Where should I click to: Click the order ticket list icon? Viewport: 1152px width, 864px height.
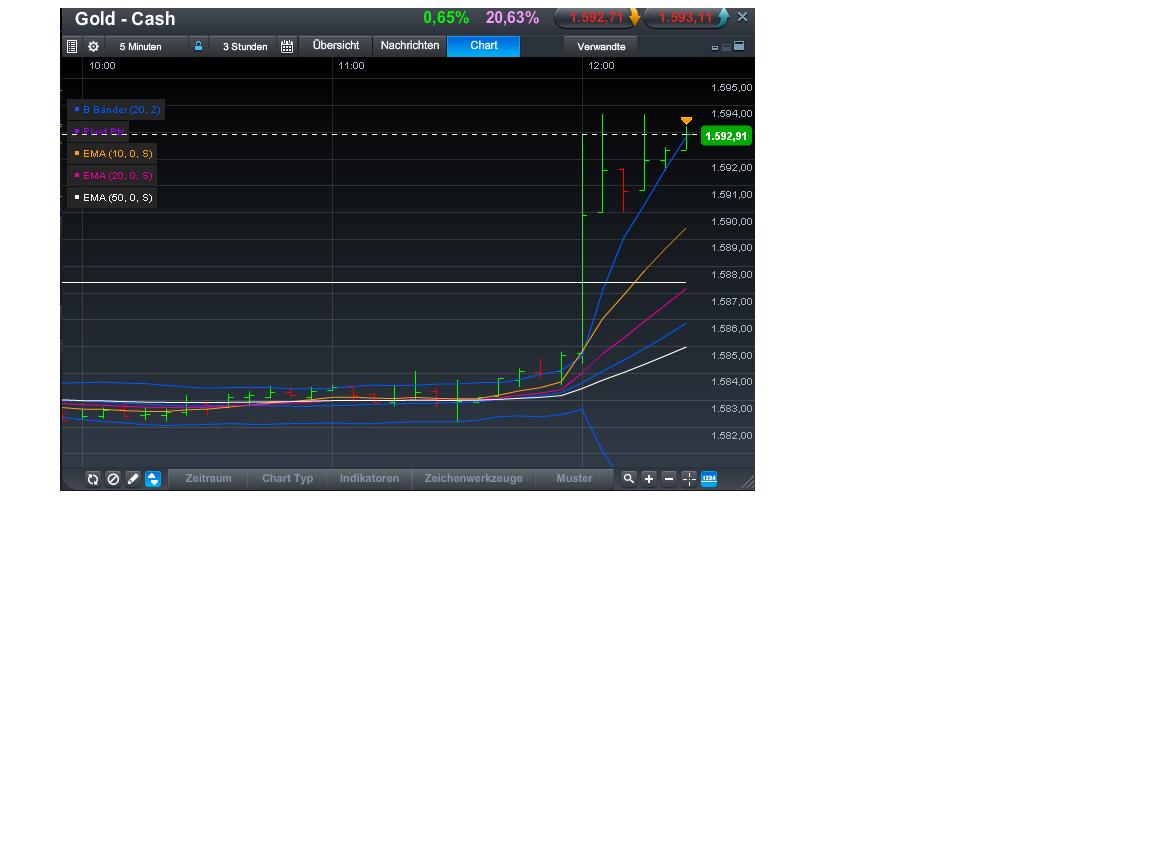click(72, 45)
